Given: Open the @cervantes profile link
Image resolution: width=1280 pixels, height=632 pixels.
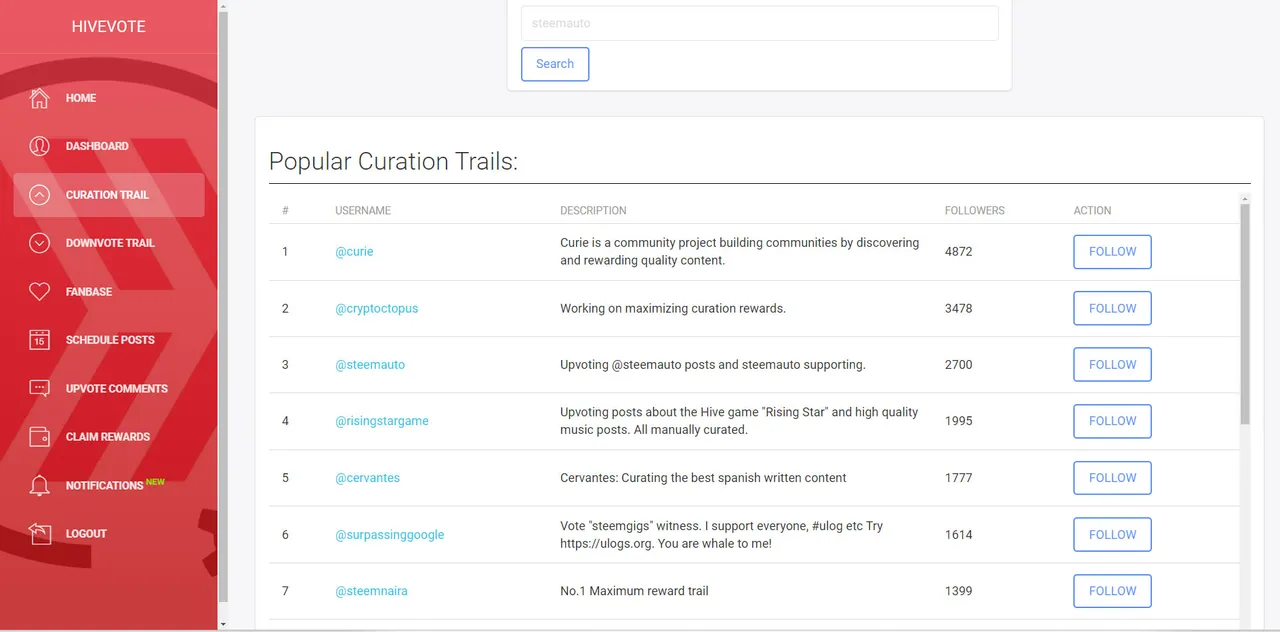Looking at the screenshot, I should (367, 478).
